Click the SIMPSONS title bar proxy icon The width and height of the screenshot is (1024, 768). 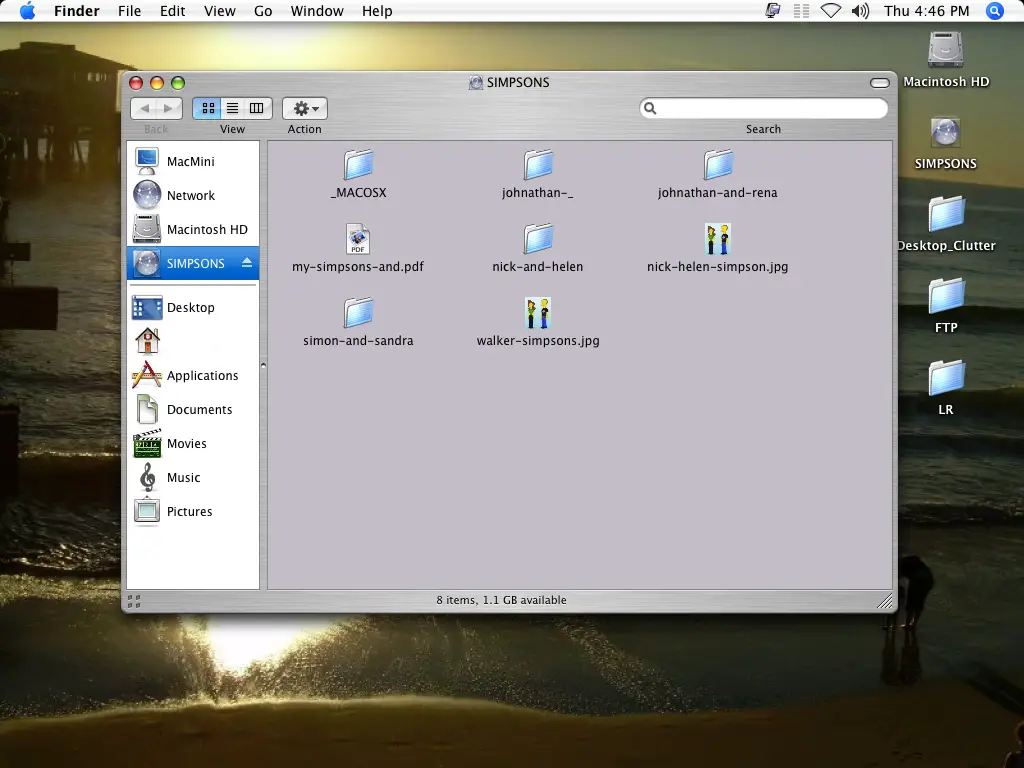pyautogui.click(x=476, y=82)
